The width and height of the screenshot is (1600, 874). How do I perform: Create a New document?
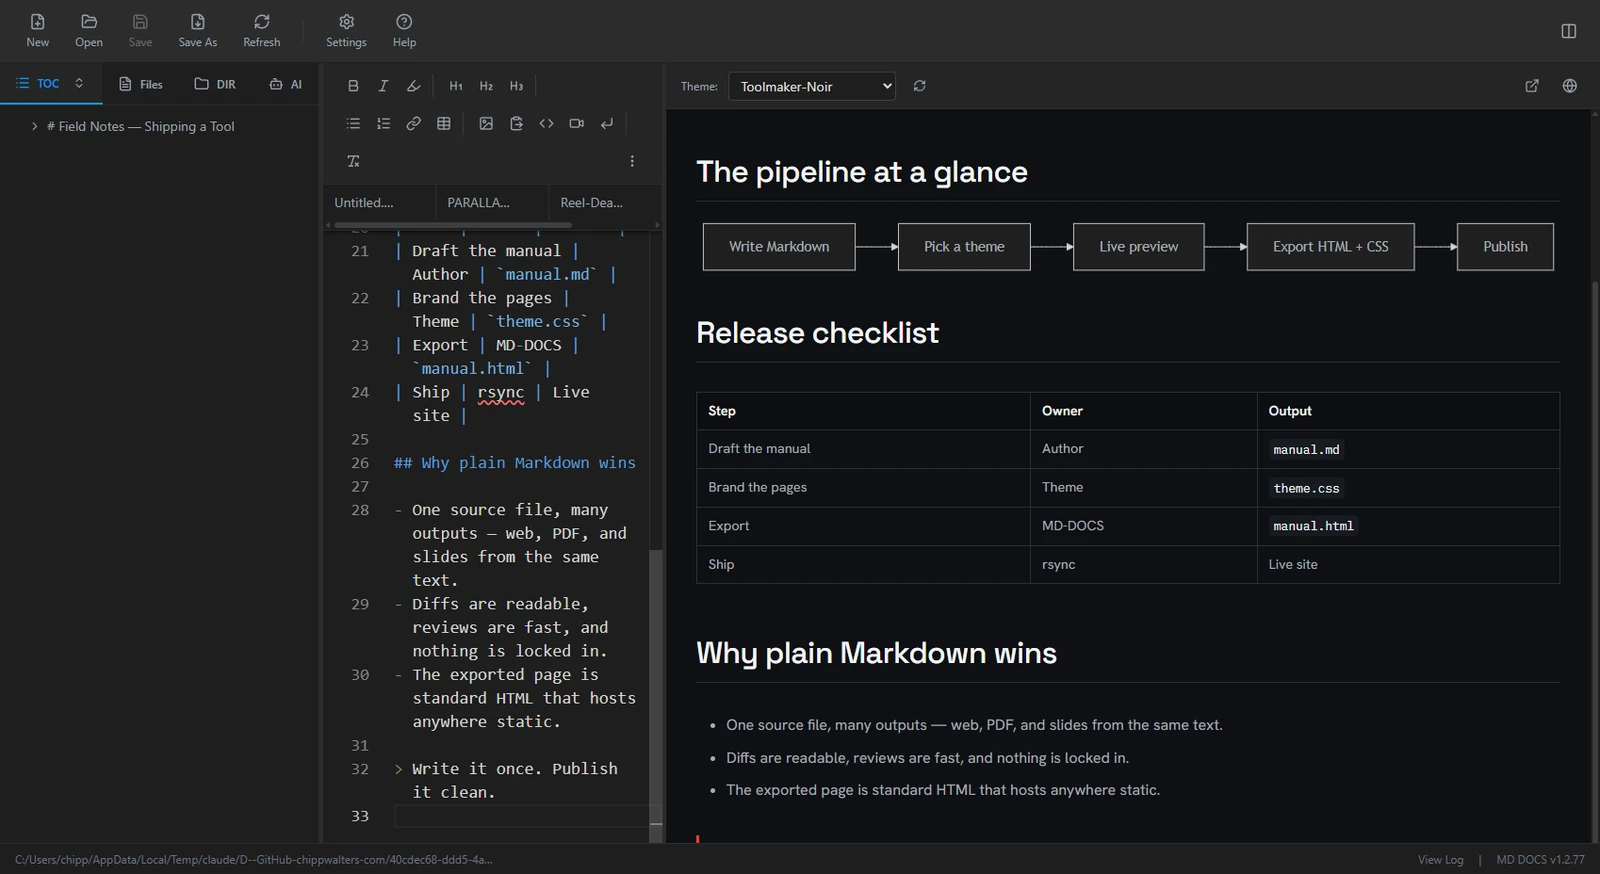(x=37, y=30)
